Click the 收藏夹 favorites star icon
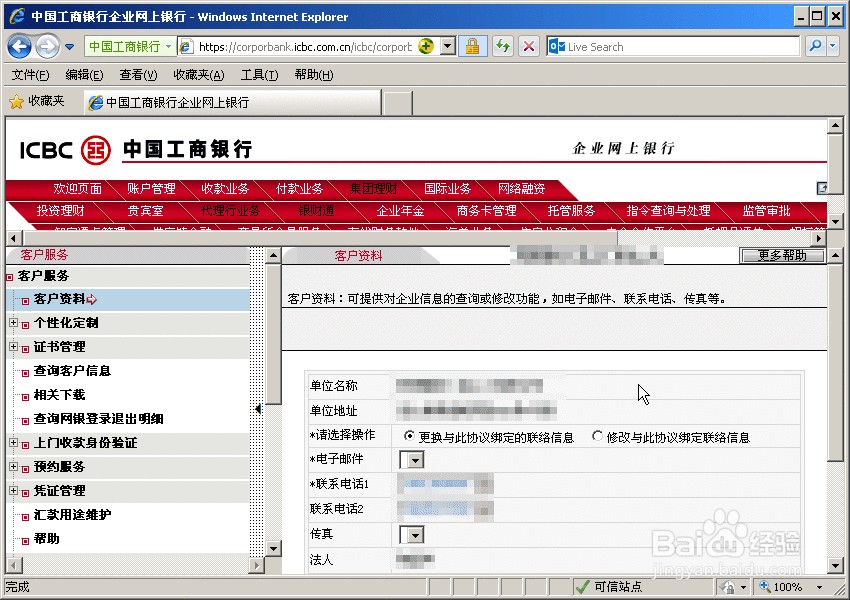This screenshot has width=850, height=600. pyautogui.click(x=17, y=101)
